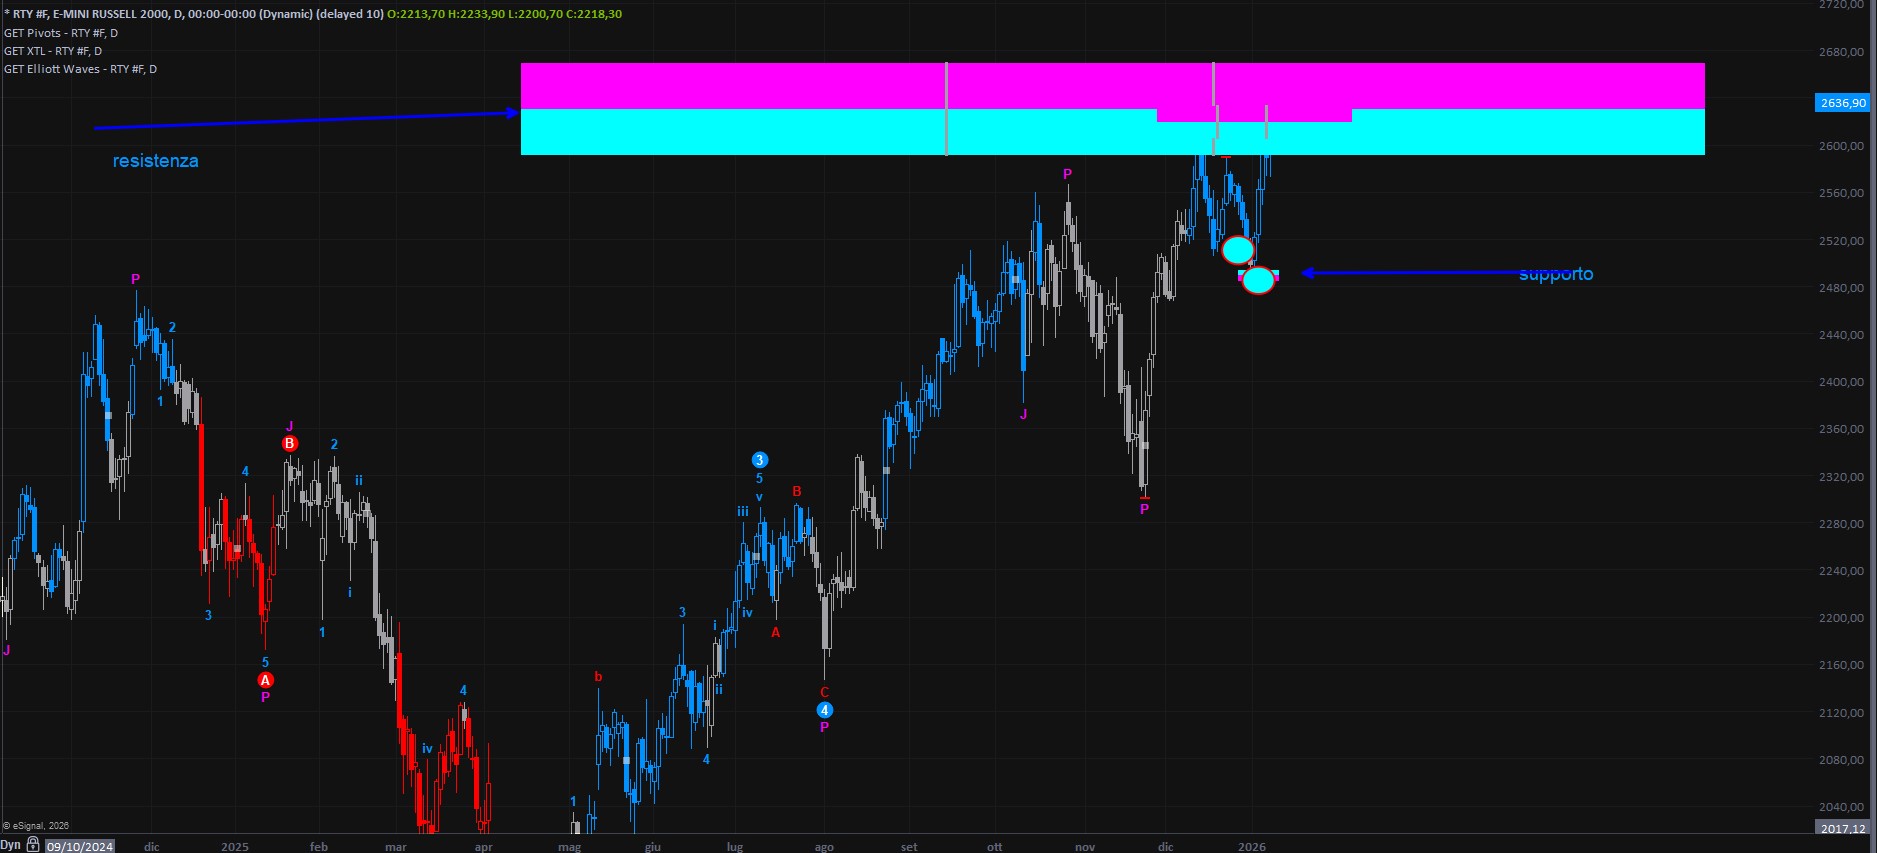Image resolution: width=1877 pixels, height=853 pixels.
Task: Select the GET Pivots study label
Action: (x=61, y=33)
